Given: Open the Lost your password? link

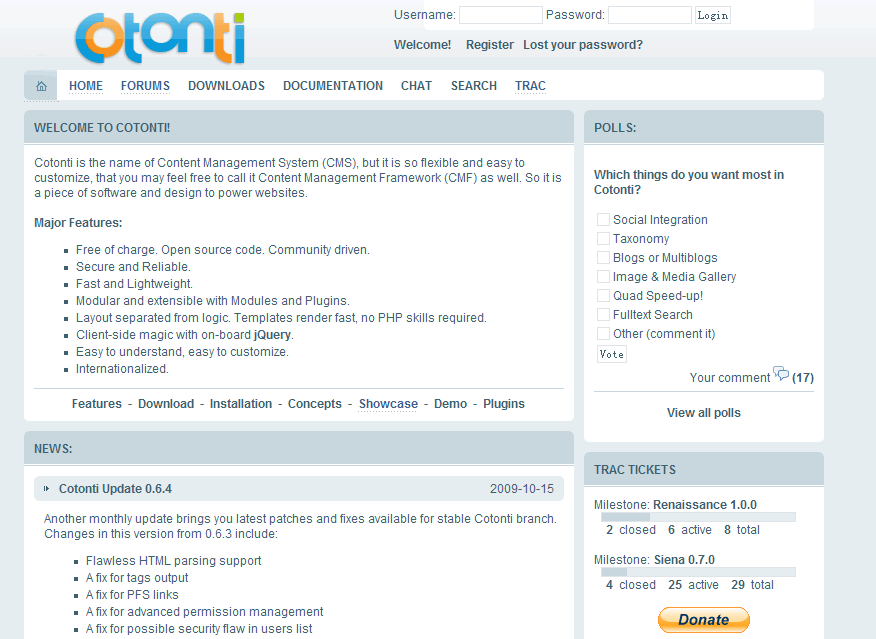Looking at the screenshot, I should (582, 45).
